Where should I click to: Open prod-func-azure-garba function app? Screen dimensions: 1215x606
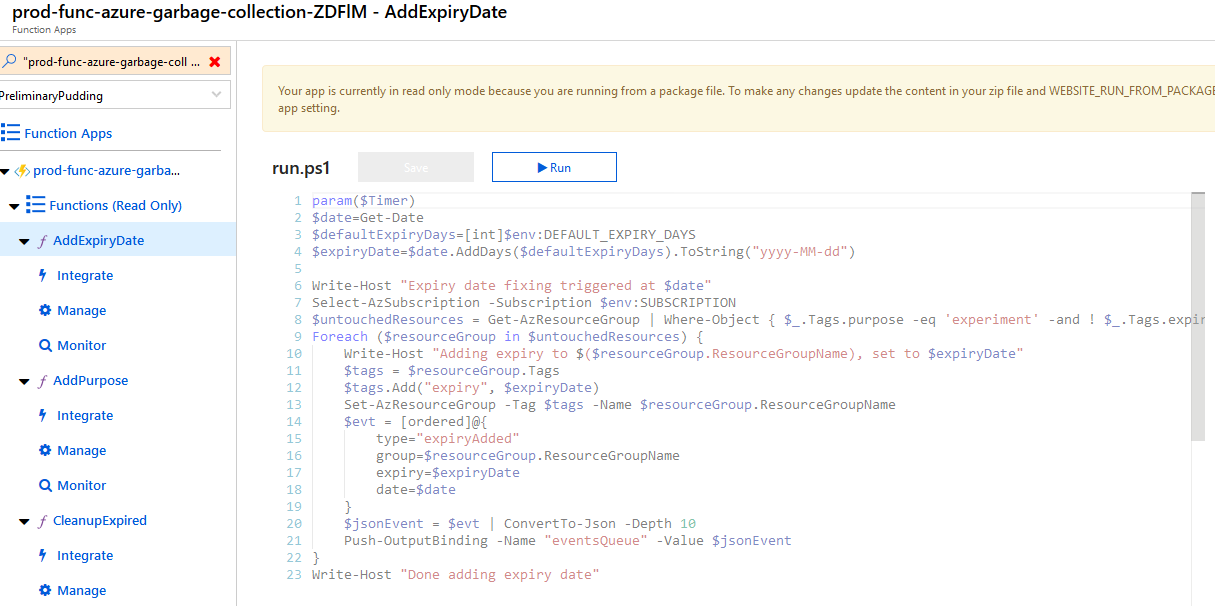[107, 171]
